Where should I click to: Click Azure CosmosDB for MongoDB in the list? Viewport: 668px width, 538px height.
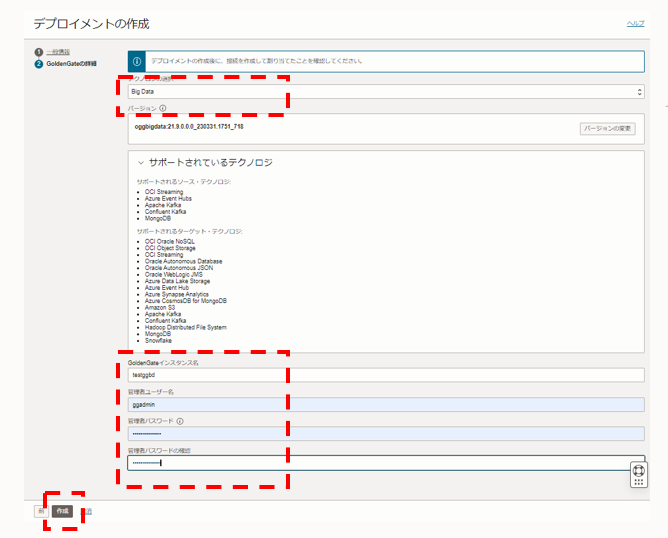coord(186,301)
